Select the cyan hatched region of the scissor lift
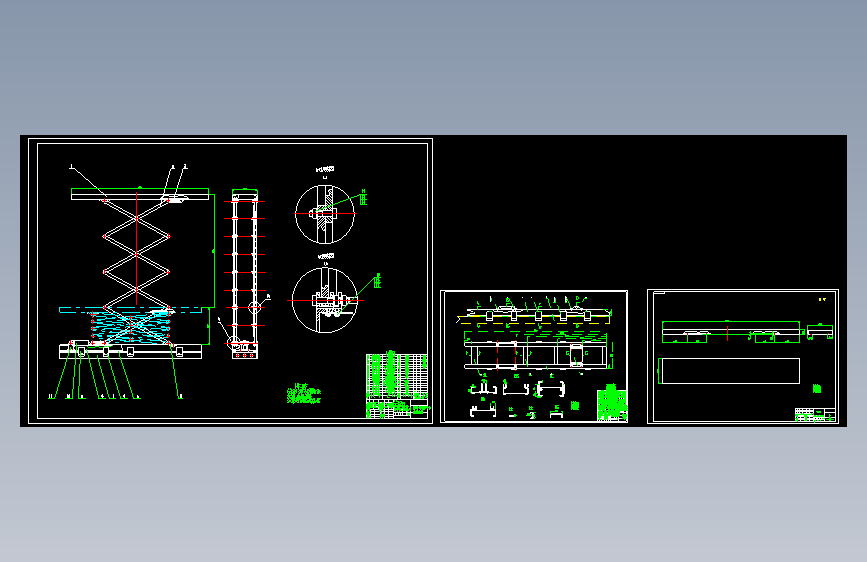The width and height of the screenshot is (867, 562). coord(131,327)
